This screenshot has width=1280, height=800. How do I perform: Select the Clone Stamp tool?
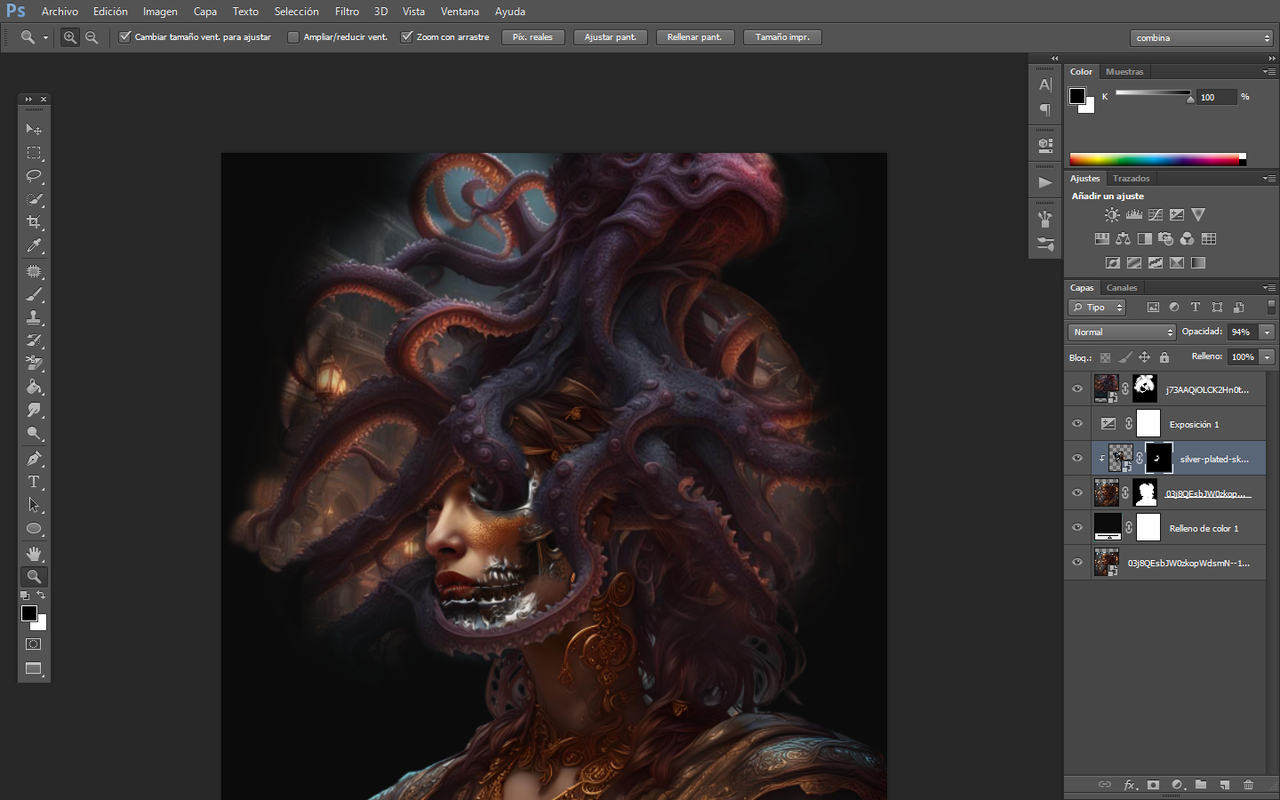click(34, 318)
